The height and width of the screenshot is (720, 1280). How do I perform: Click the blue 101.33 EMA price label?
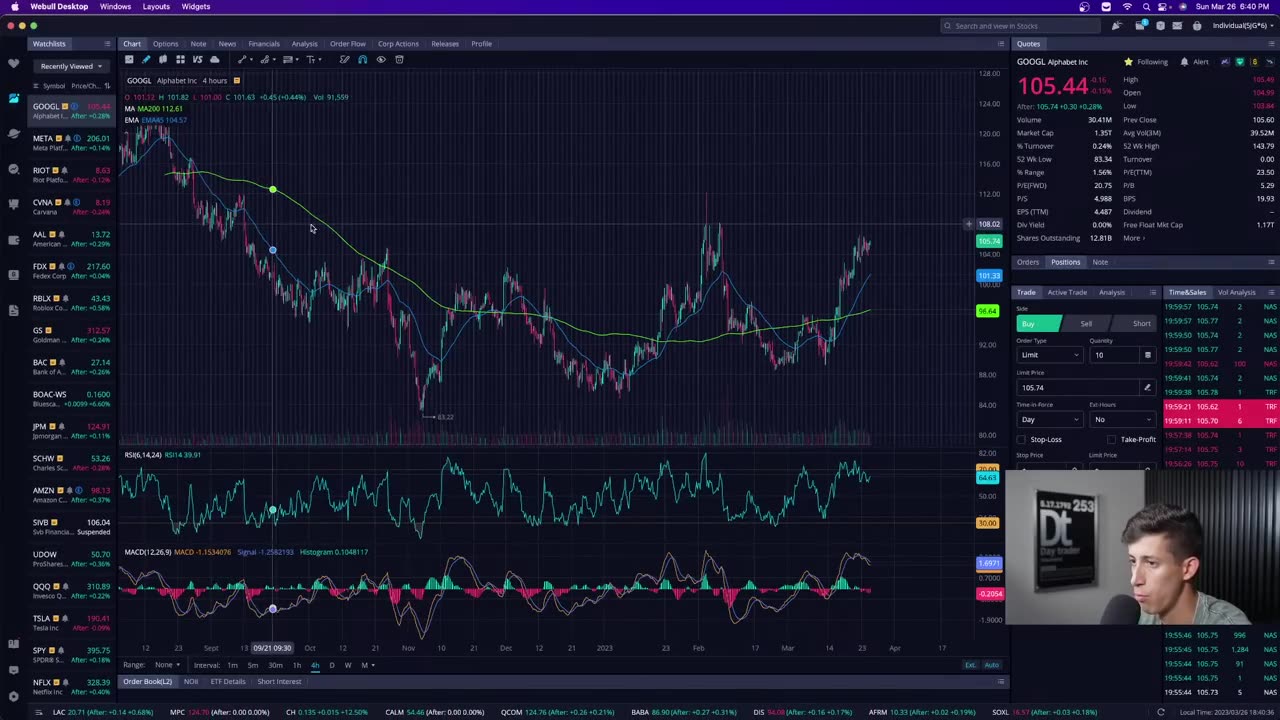(988, 276)
